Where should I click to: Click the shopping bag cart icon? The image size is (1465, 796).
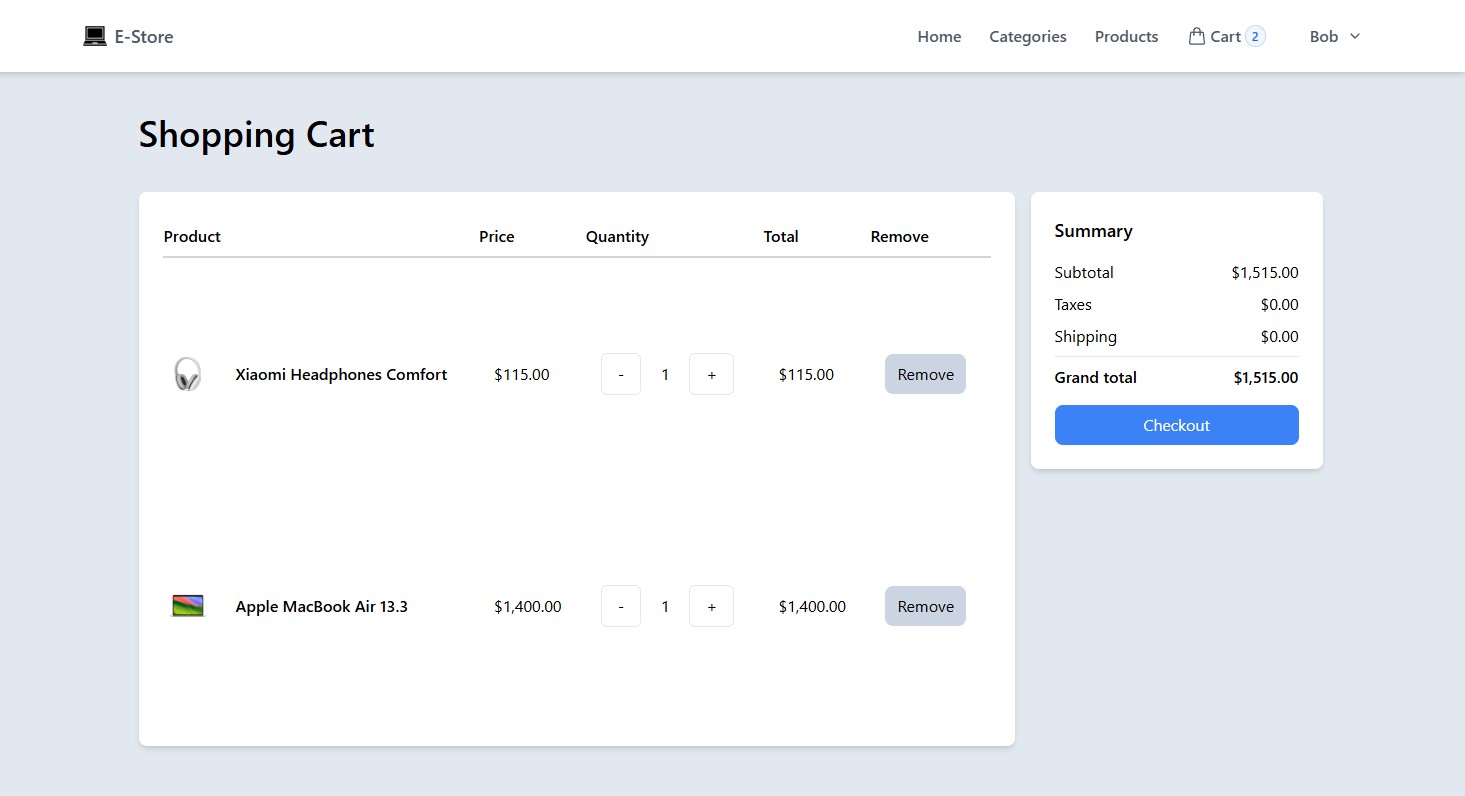(x=1196, y=36)
